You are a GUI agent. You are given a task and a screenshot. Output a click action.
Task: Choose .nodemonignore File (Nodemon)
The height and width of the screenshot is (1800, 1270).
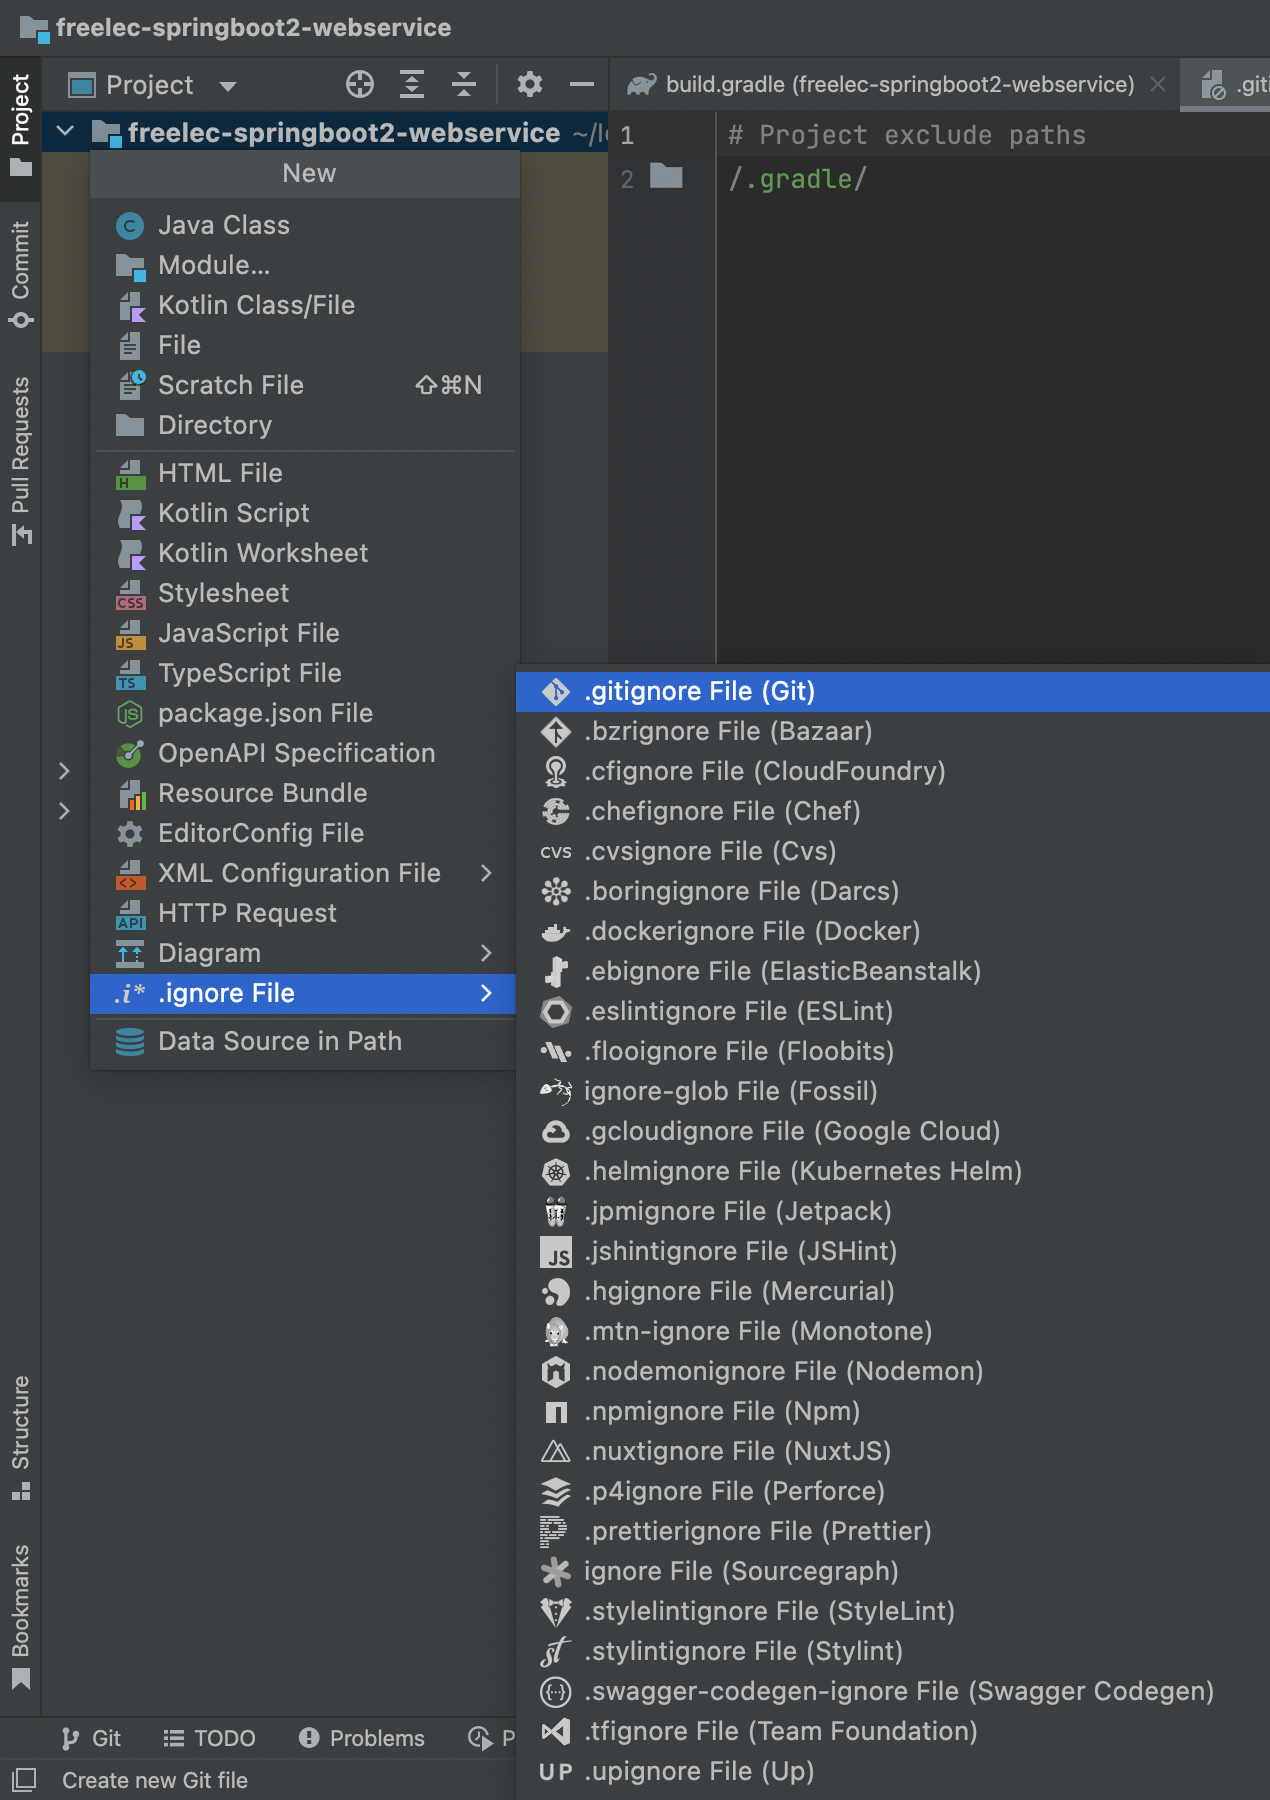tap(893, 1371)
